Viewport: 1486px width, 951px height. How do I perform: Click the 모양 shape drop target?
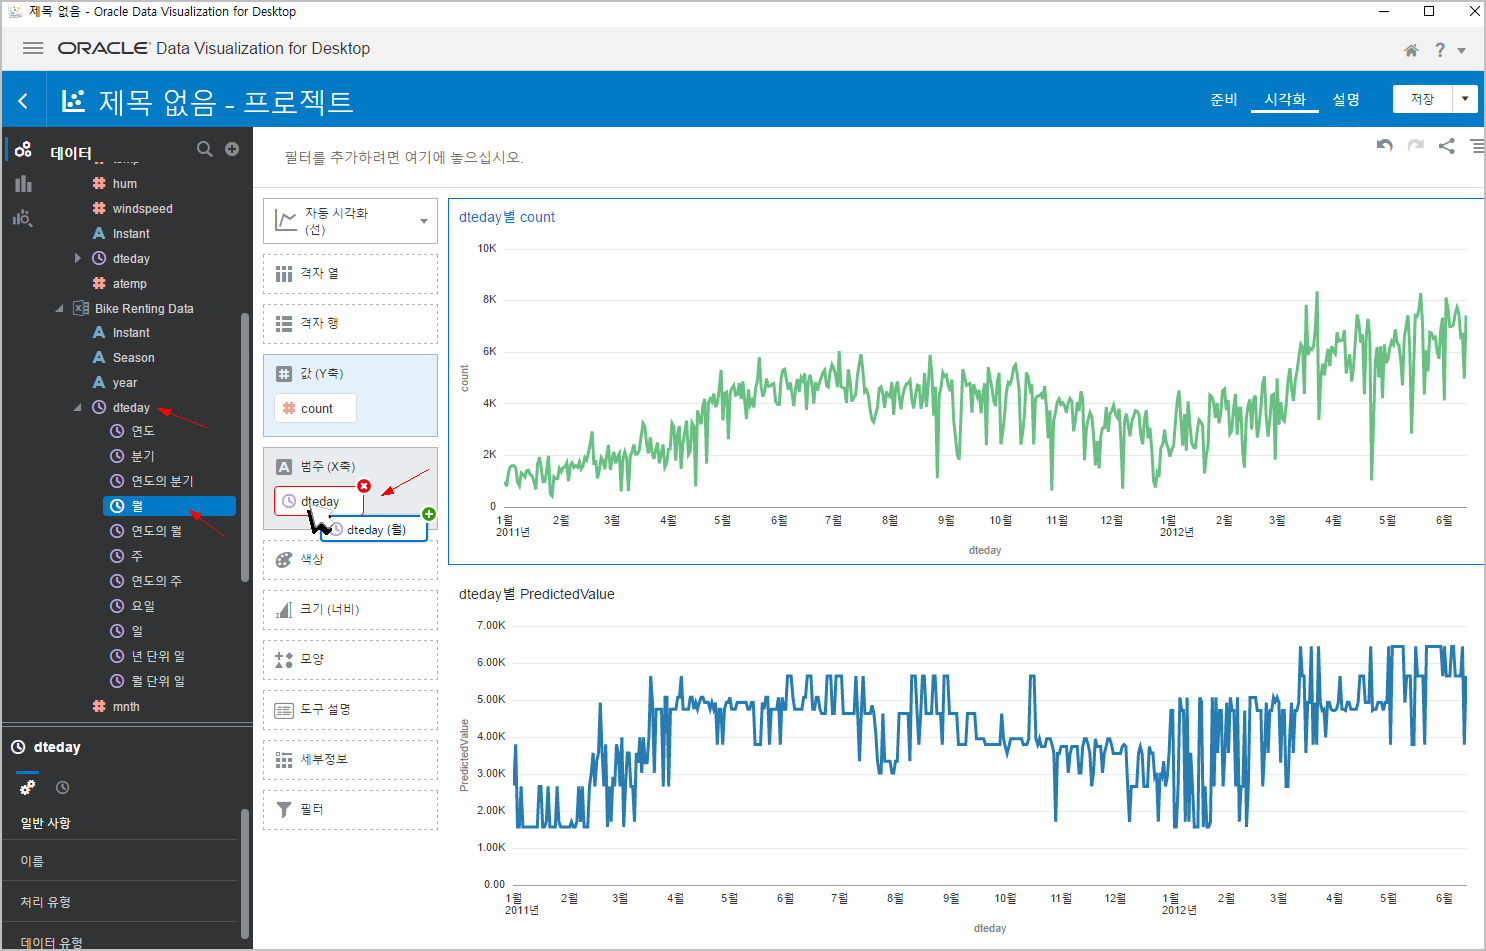(x=350, y=660)
